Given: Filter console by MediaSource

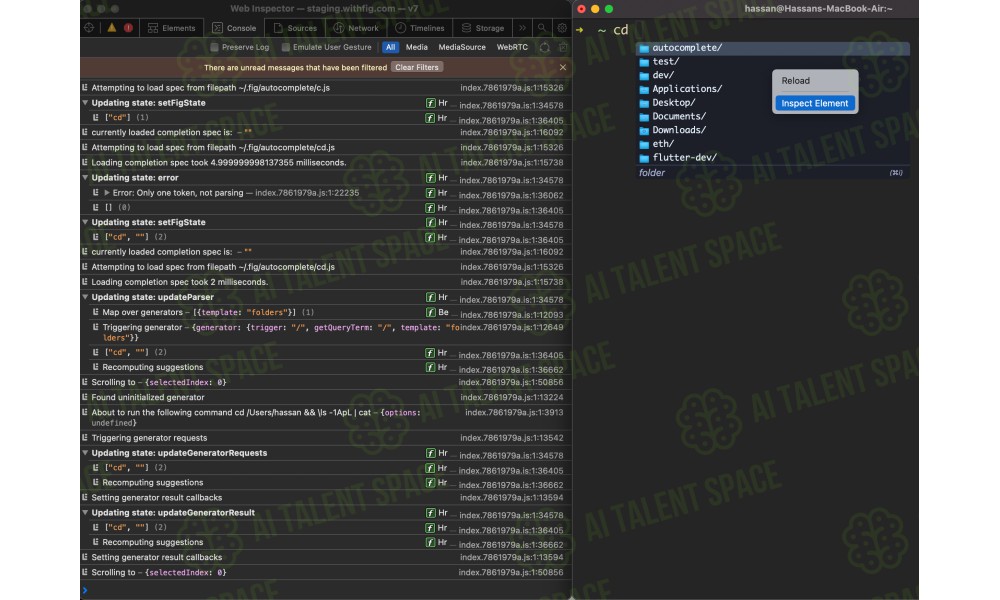Looking at the screenshot, I should [x=462, y=47].
